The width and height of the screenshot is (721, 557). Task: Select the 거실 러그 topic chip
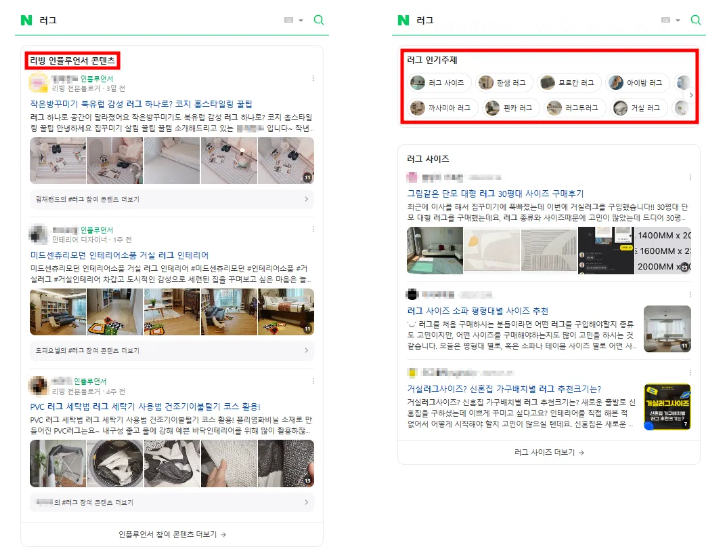pos(639,108)
